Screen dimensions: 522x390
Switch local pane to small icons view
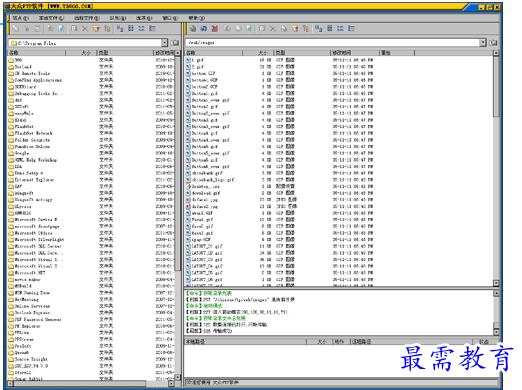[131, 29]
